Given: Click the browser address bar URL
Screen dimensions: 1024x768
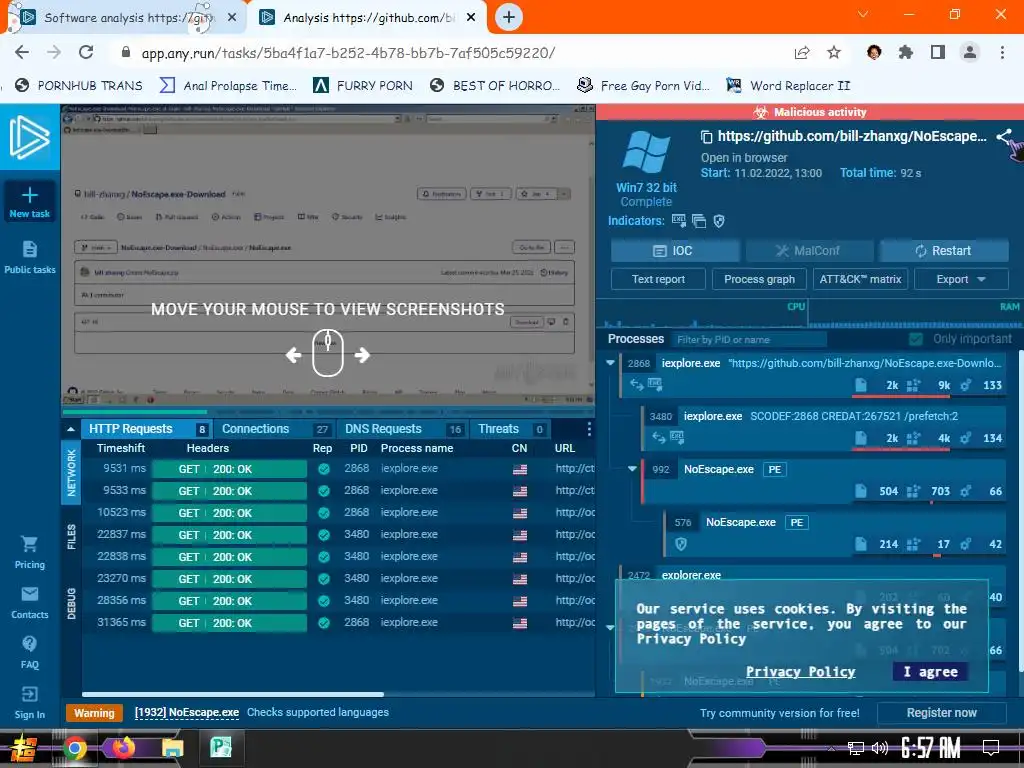Looking at the screenshot, I should [348, 53].
